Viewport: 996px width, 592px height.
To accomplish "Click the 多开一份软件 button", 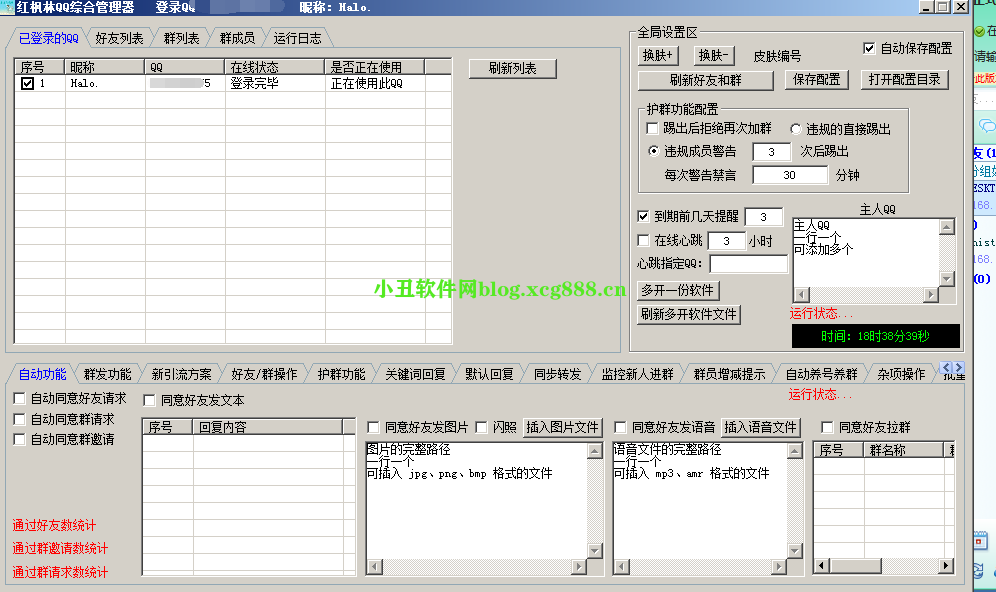I will point(678,290).
